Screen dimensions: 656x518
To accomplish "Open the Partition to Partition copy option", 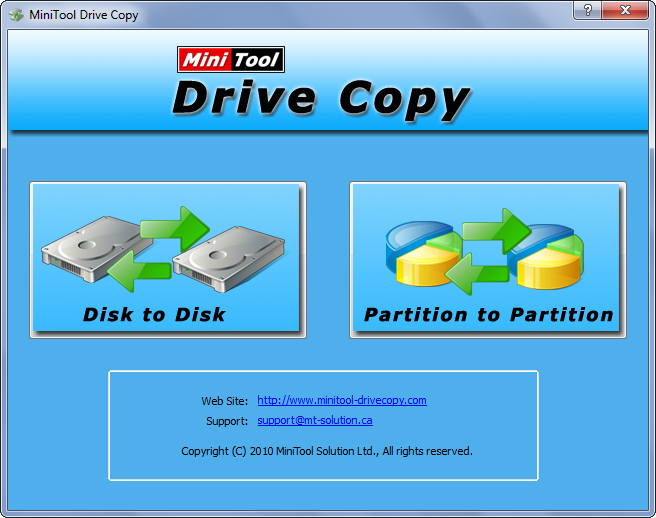I will click(488, 259).
